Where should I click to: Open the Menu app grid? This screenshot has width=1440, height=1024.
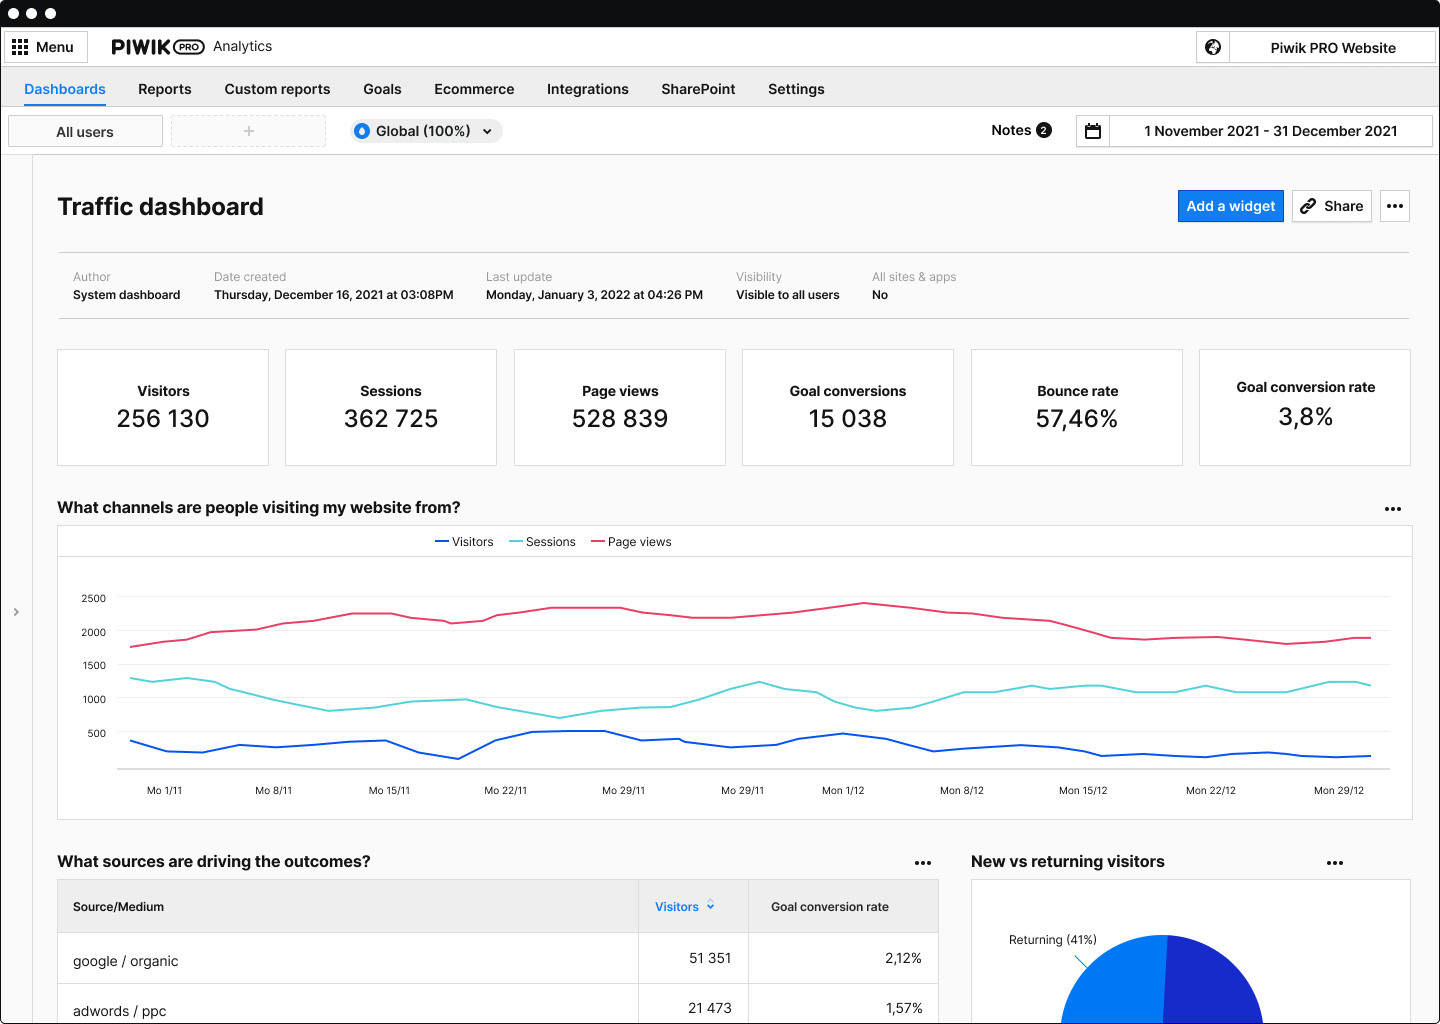pos(46,46)
